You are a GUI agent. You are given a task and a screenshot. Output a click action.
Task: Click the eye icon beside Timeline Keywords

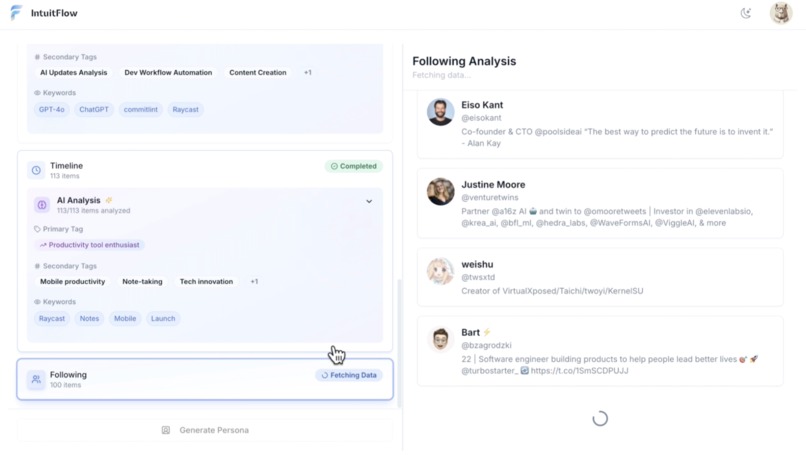click(37, 302)
